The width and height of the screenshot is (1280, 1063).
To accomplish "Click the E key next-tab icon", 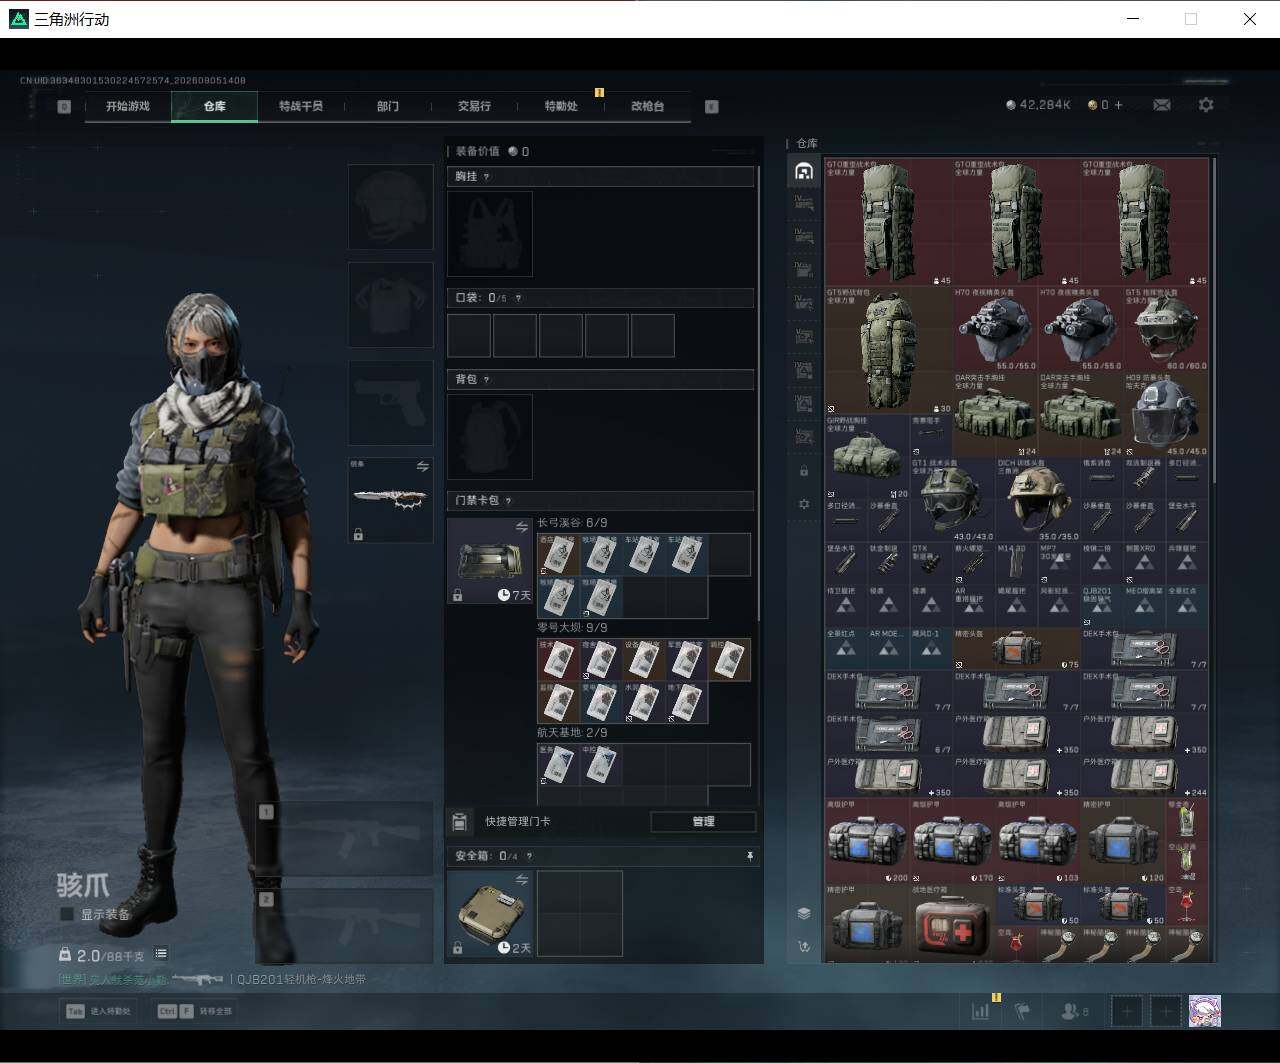I will (x=712, y=106).
